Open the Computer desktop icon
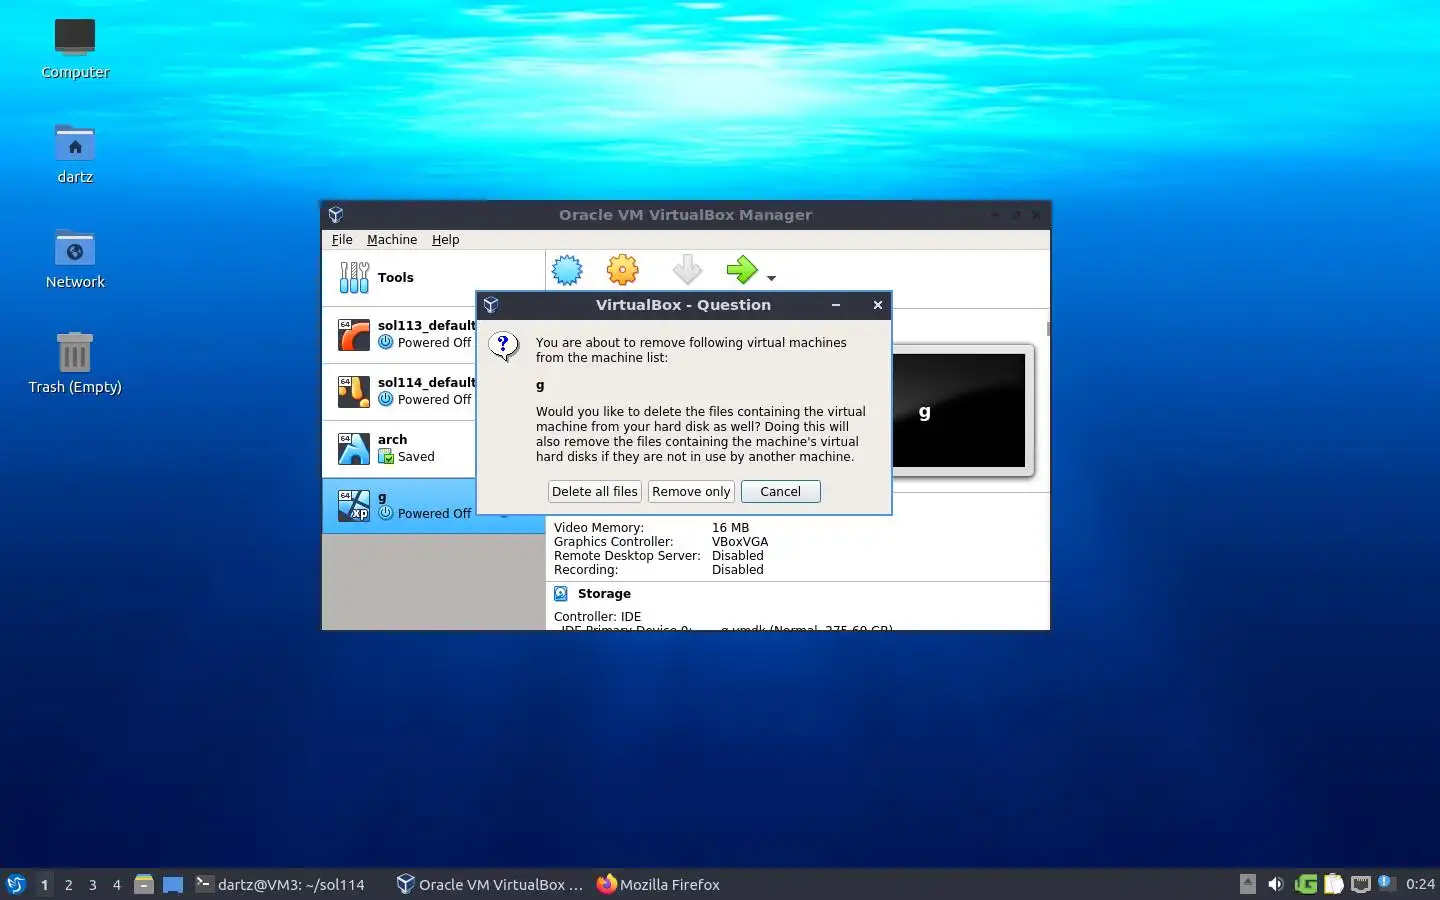Image resolution: width=1440 pixels, height=900 pixels. click(75, 48)
